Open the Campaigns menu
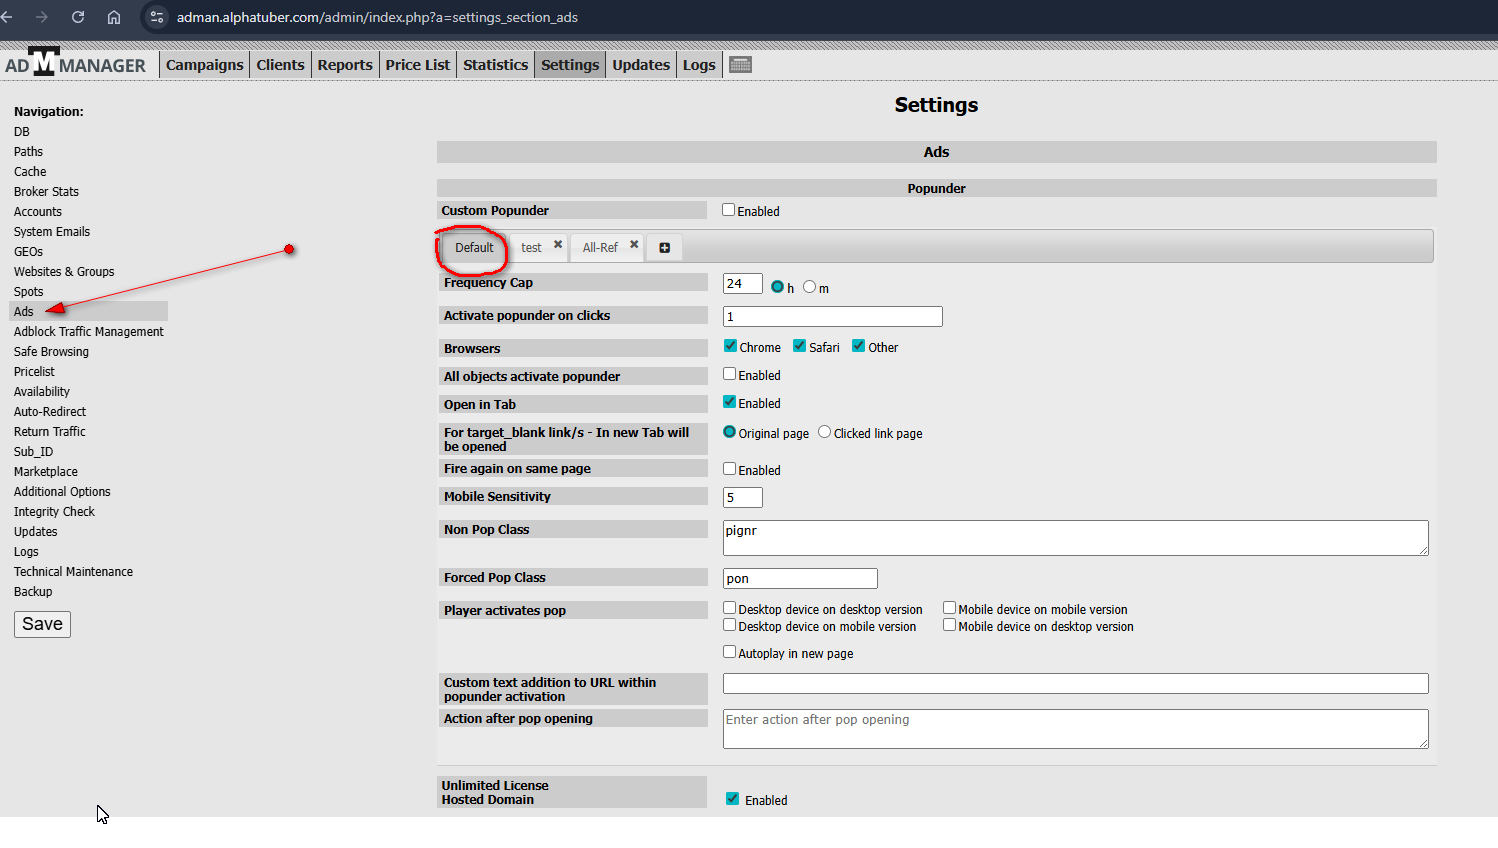This screenshot has width=1498, height=848. (204, 65)
